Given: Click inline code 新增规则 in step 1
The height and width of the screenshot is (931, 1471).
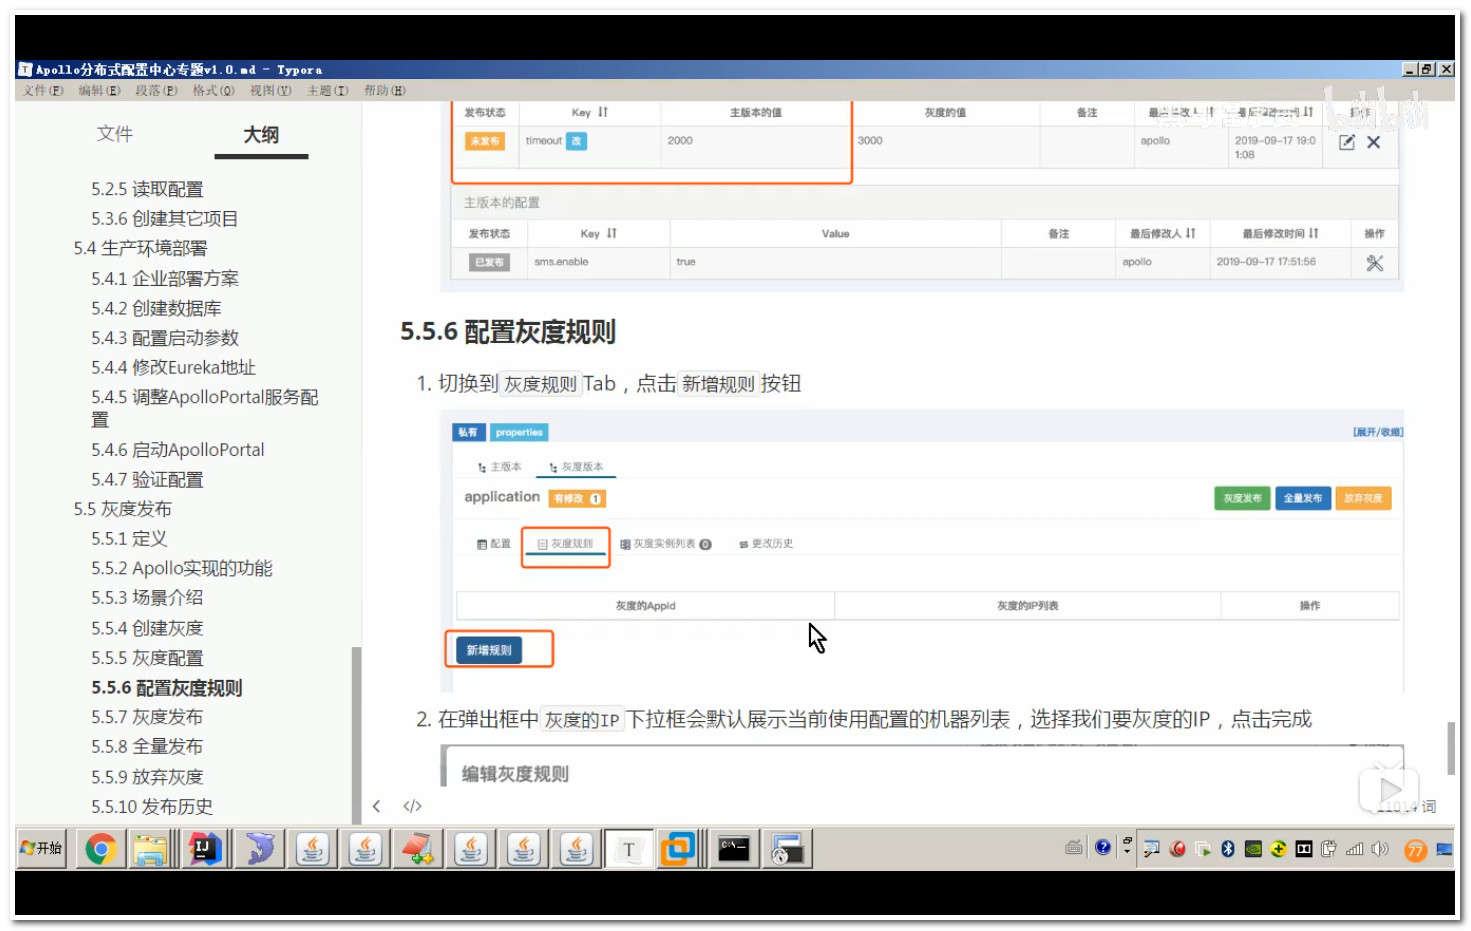Looking at the screenshot, I should 718,384.
